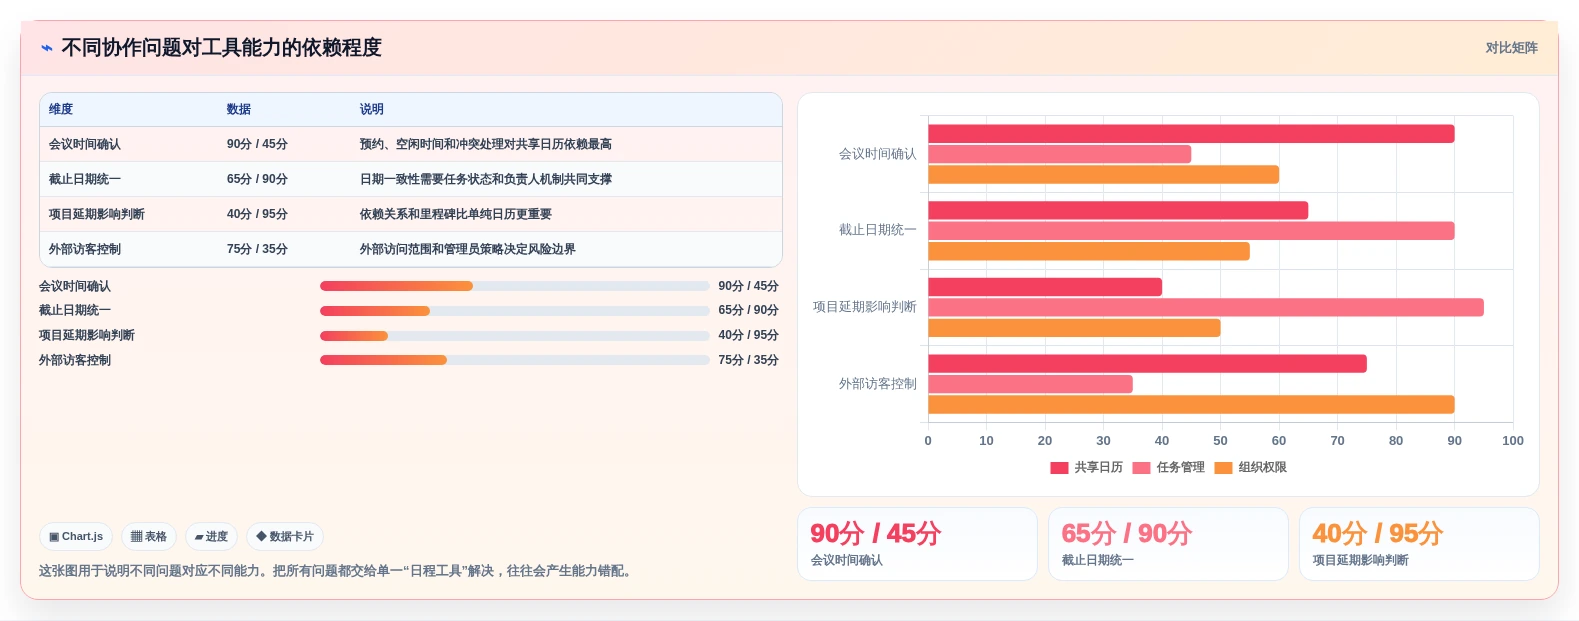Click progress list label 项目延期影响判断
The height and width of the screenshot is (621, 1579).
click(87, 336)
